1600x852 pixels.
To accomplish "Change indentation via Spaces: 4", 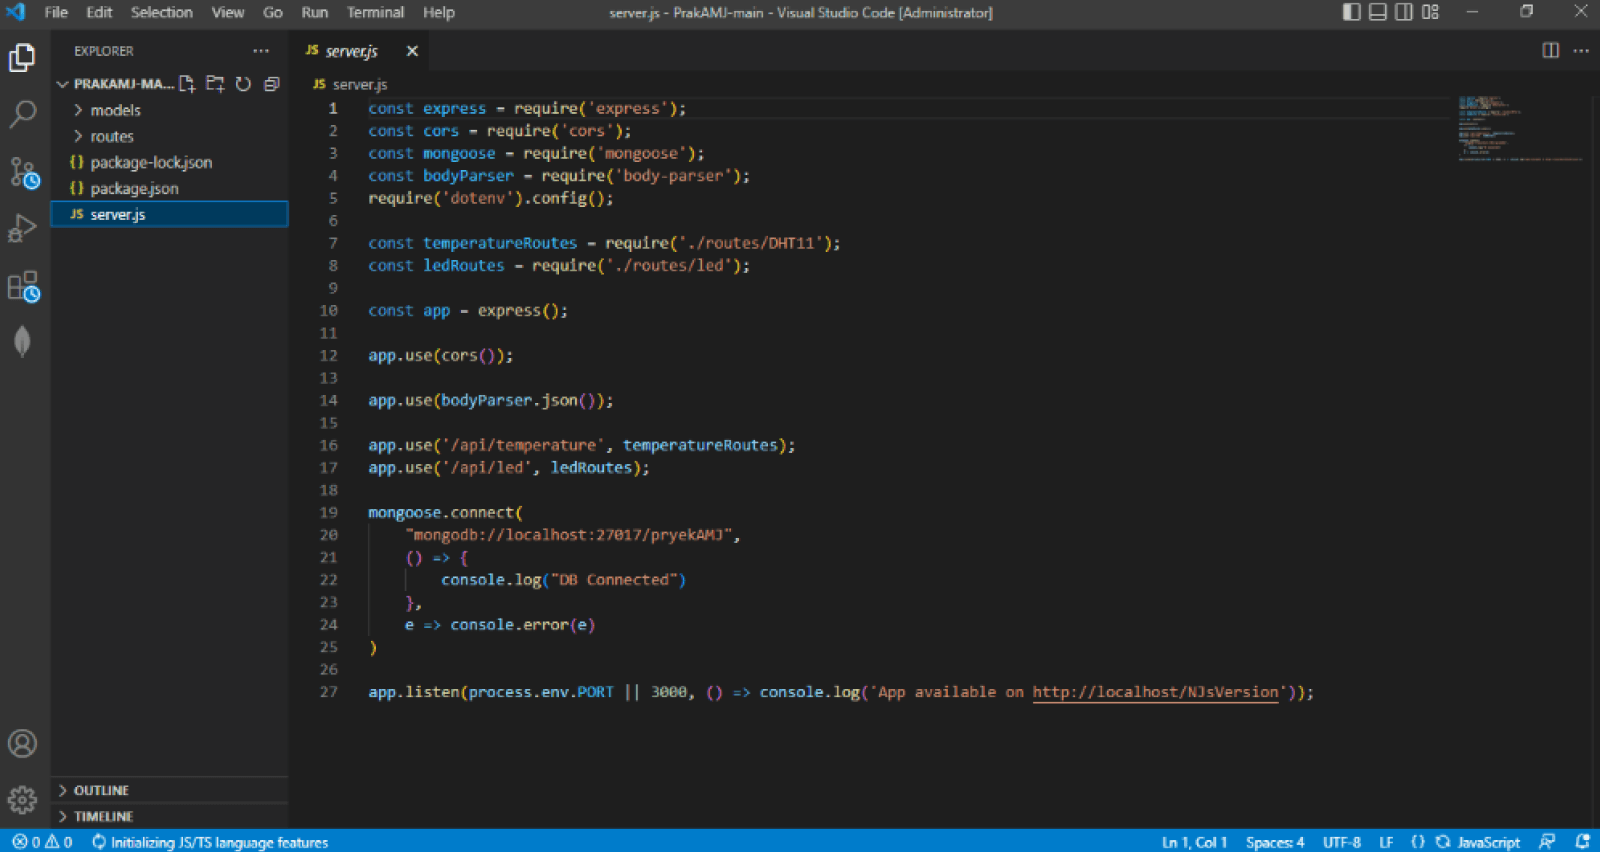I will (1275, 842).
